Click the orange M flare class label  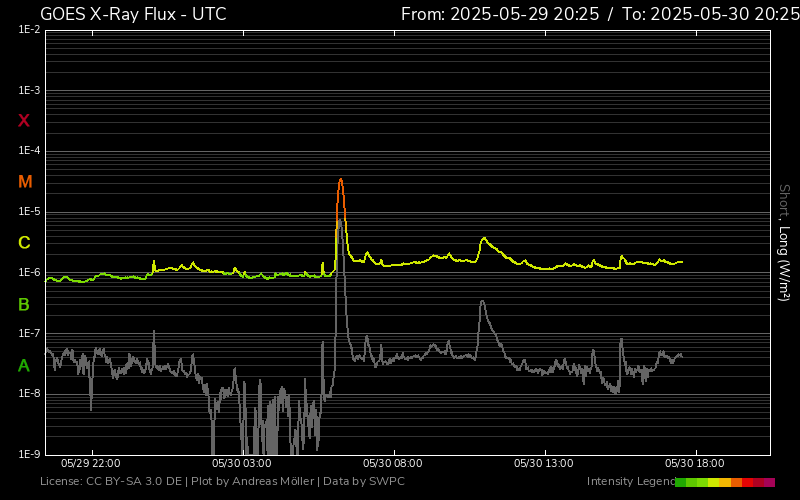pyautogui.click(x=25, y=182)
